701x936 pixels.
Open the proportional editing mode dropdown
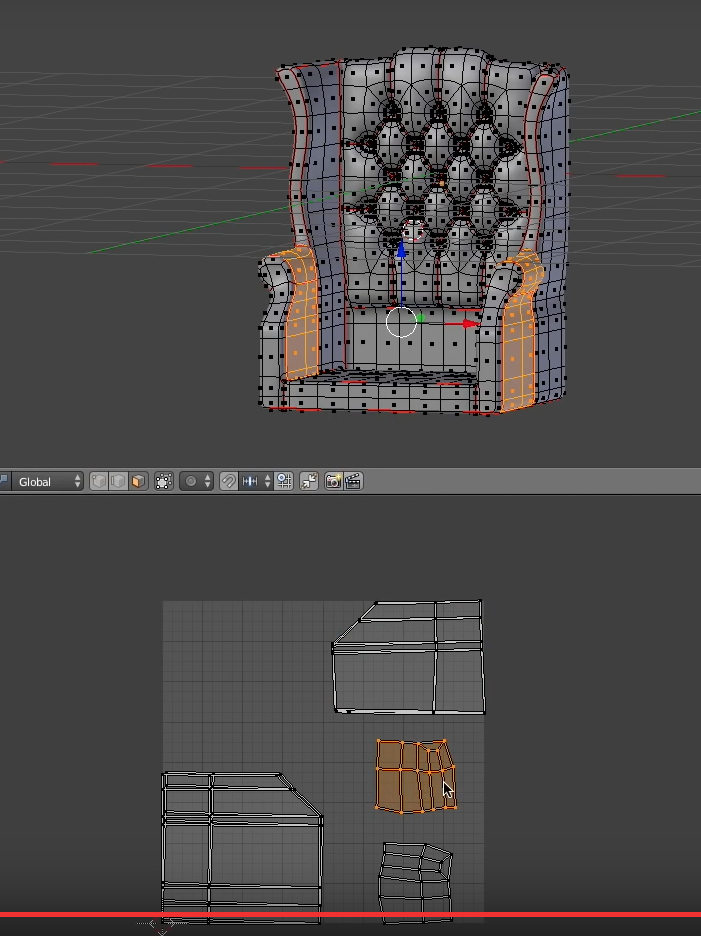tap(196, 482)
